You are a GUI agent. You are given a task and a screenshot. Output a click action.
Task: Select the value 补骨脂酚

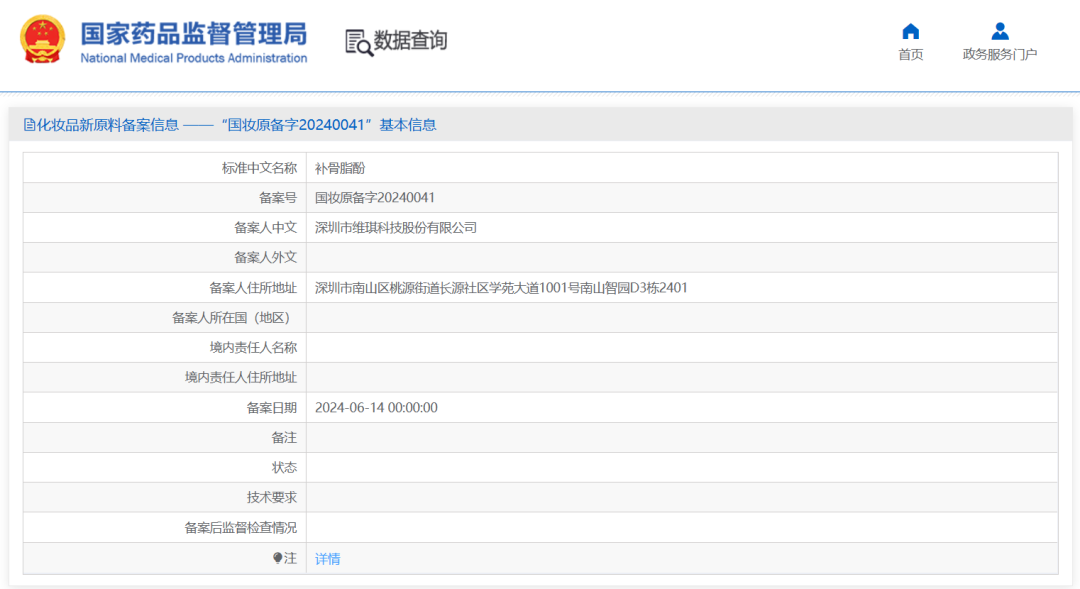click(340, 168)
